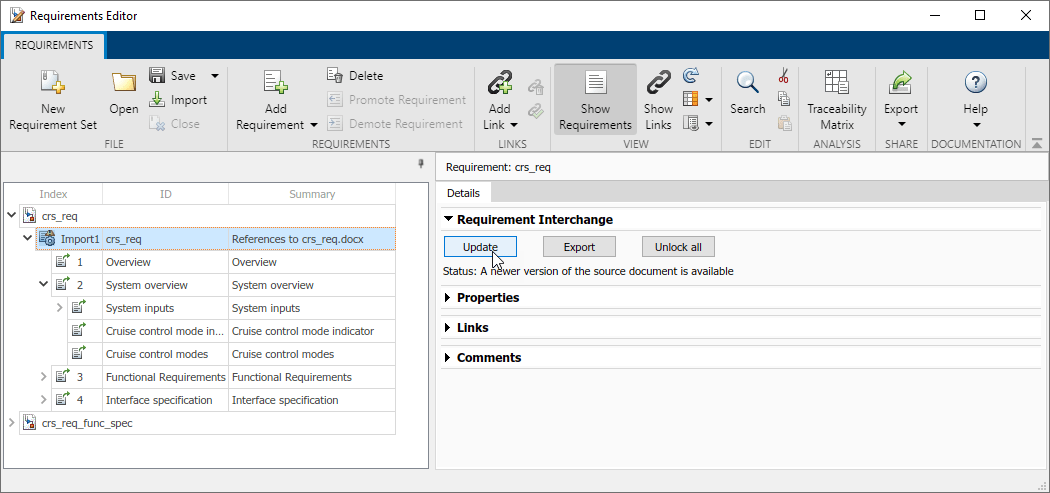Select the Functional Requirements tree row
The width and height of the screenshot is (1050, 493).
pos(165,377)
